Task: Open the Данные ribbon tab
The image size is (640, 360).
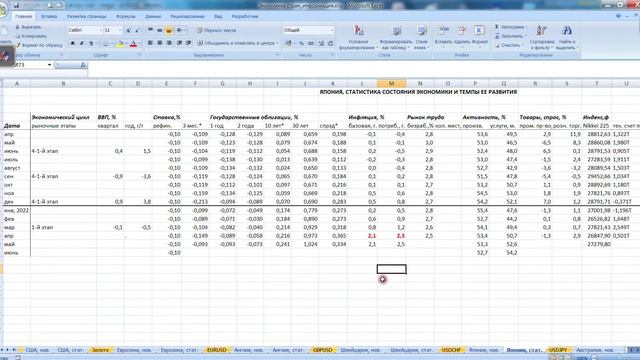Action: click(x=153, y=16)
